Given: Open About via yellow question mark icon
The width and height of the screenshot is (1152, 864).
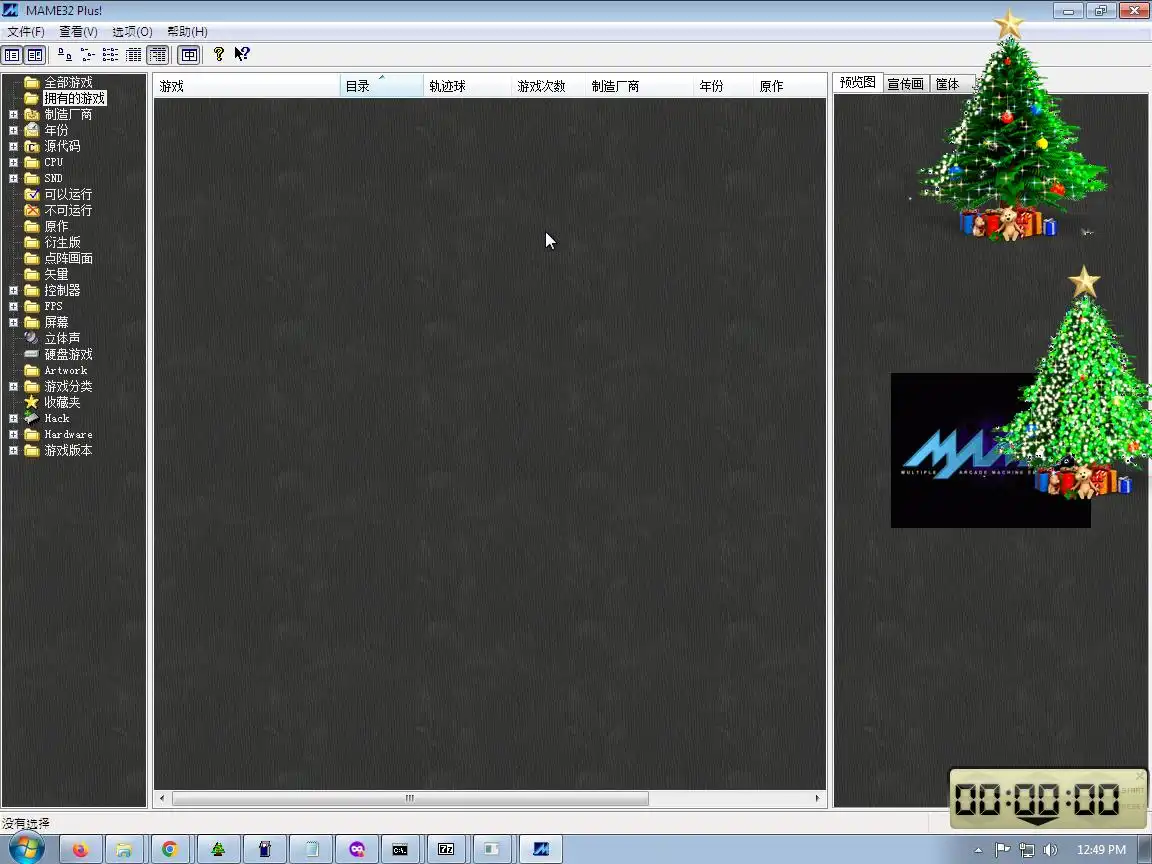Looking at the screenshot, I should [x=218, y=54].
